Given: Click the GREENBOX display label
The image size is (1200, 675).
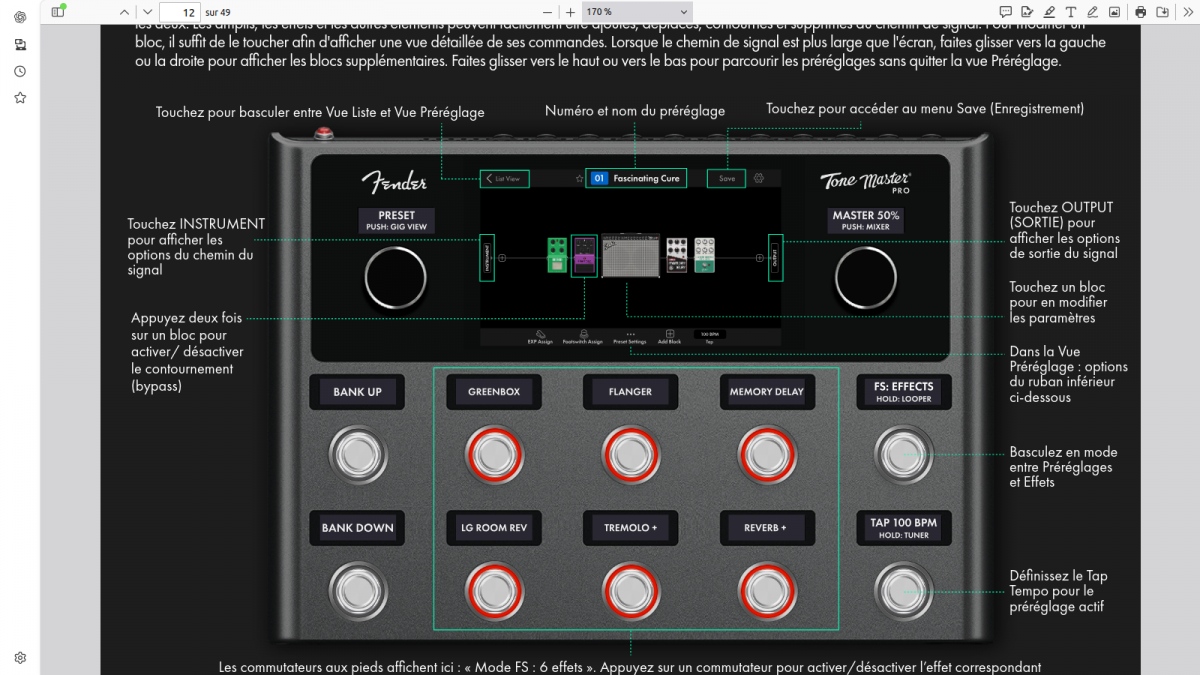Looking at the screenshot, I should (x=494, y=392).
